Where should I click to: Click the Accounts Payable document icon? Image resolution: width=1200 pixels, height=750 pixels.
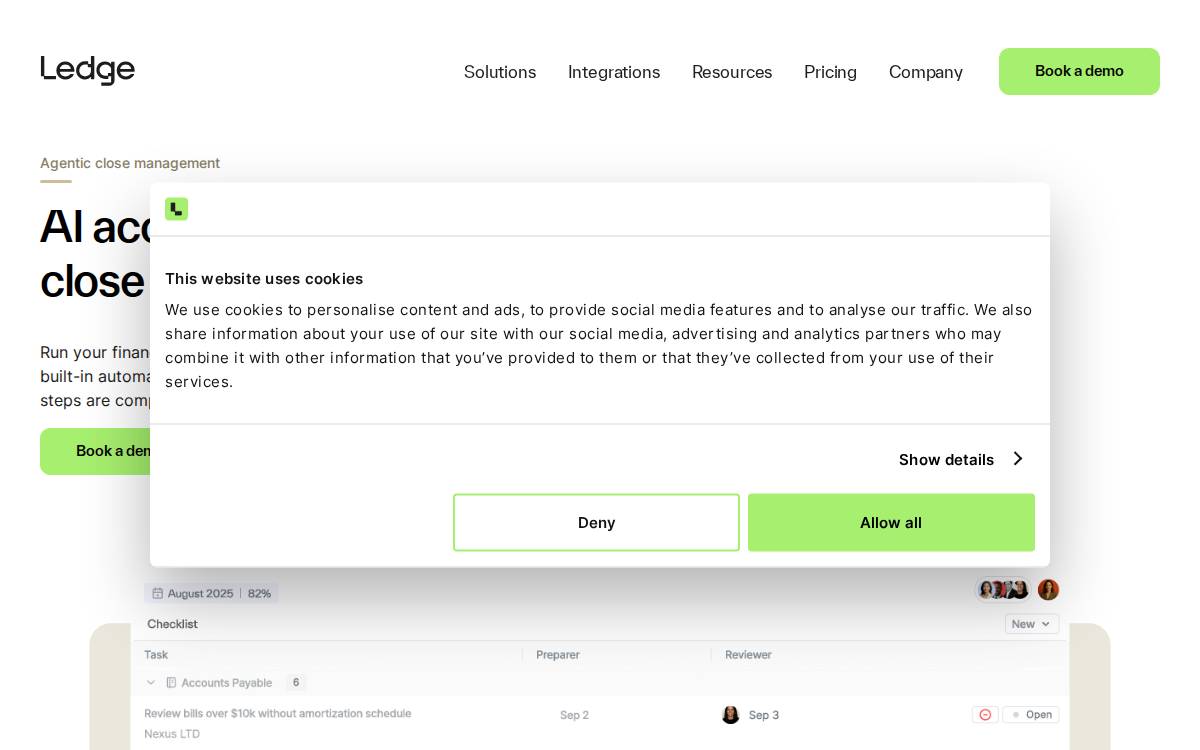[171, 683]
